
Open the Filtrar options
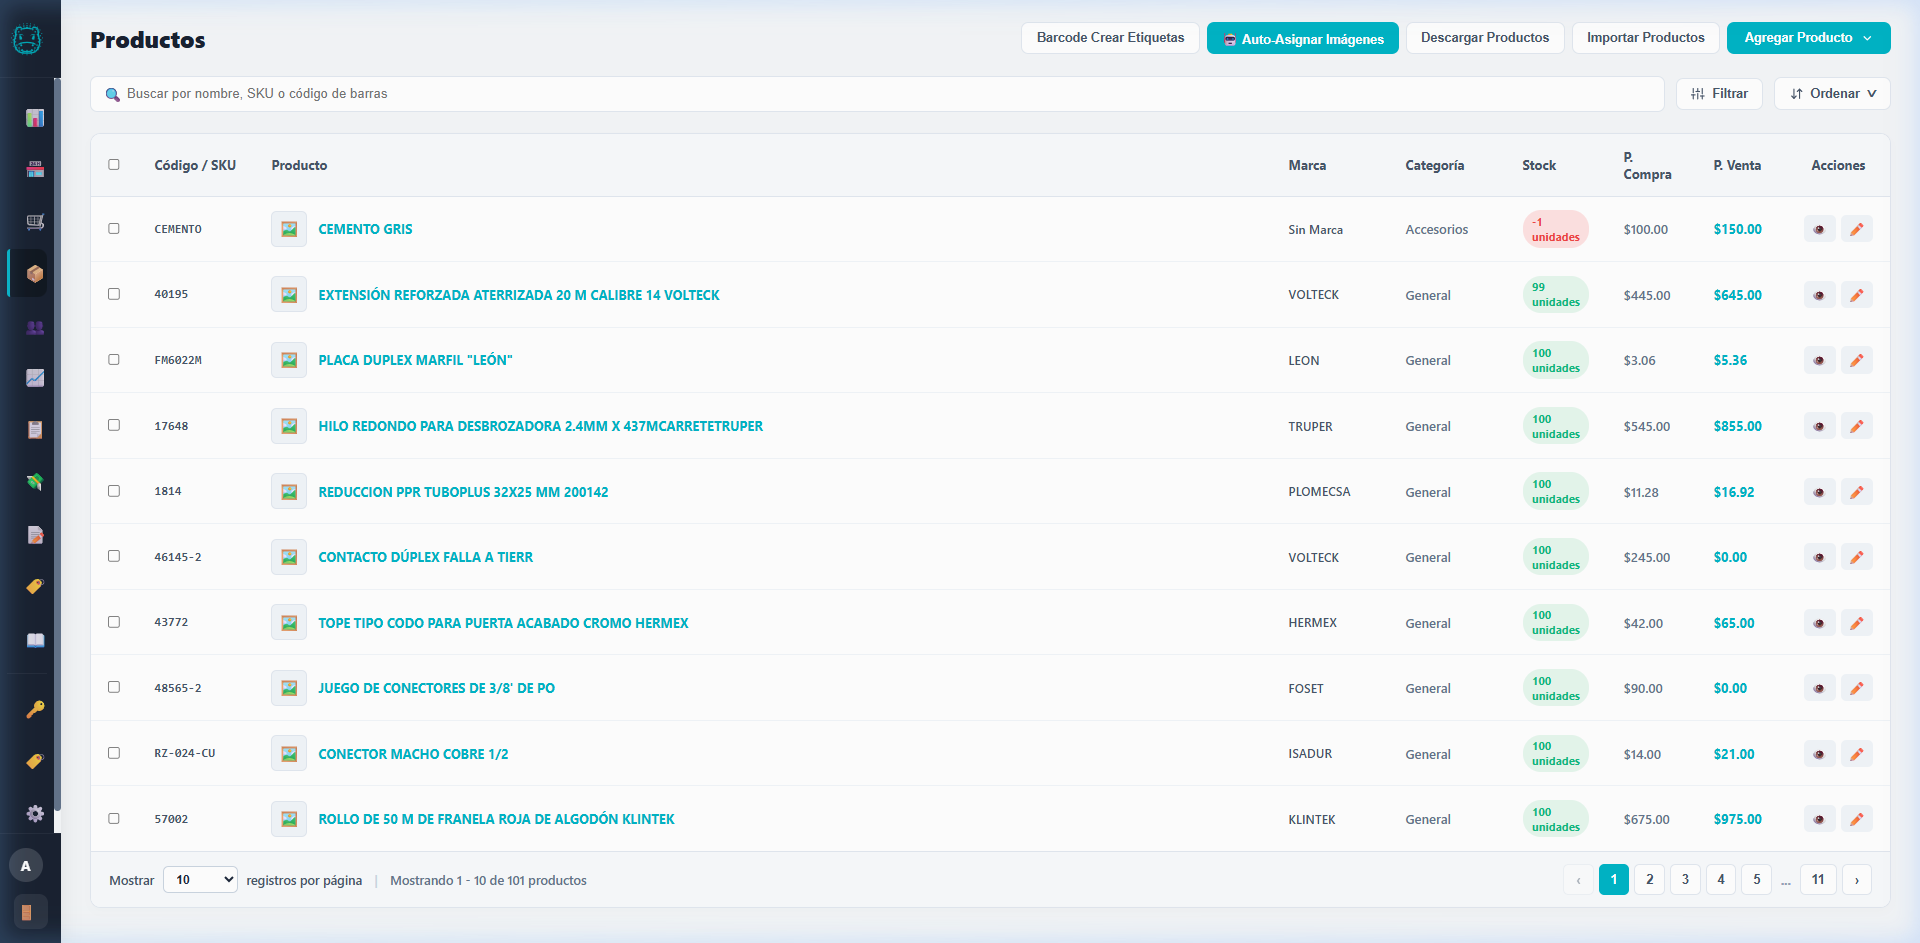pos(1719,93)
